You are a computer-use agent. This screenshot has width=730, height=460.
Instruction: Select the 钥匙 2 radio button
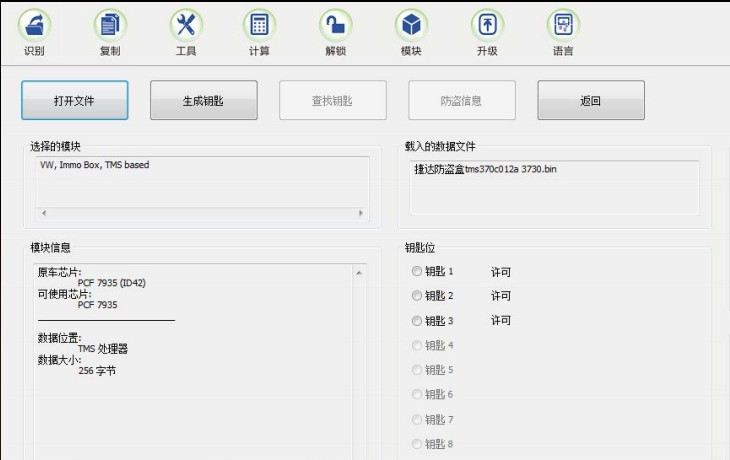[417, 296]
